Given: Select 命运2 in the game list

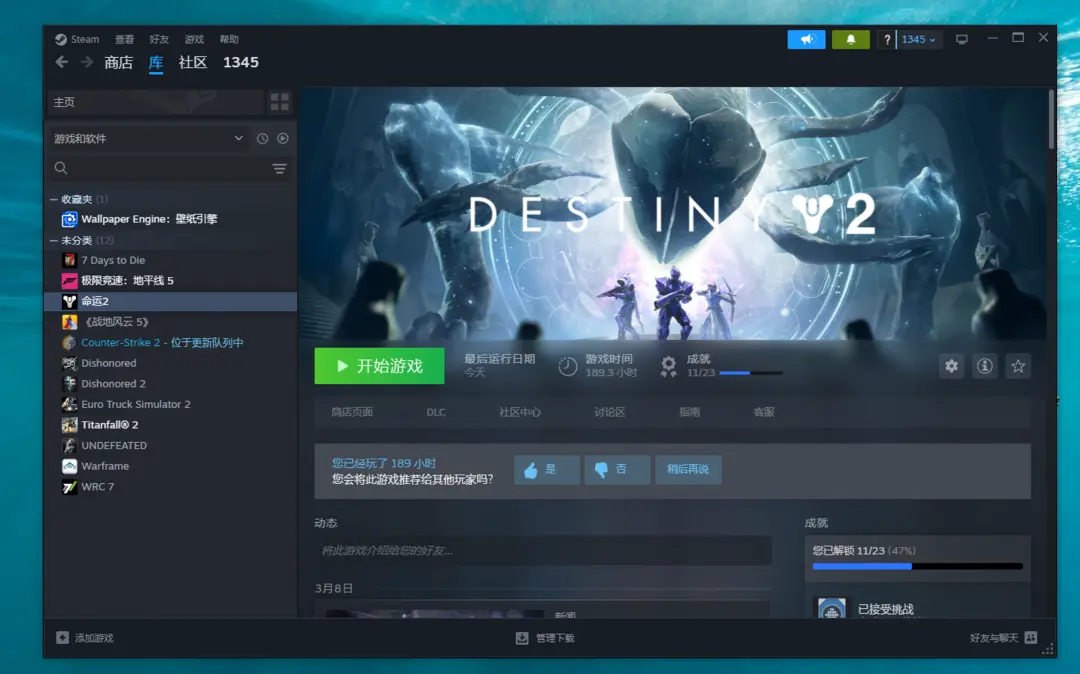Looking at the screenshot, I should pyautogui.click(x=170, y=301).
